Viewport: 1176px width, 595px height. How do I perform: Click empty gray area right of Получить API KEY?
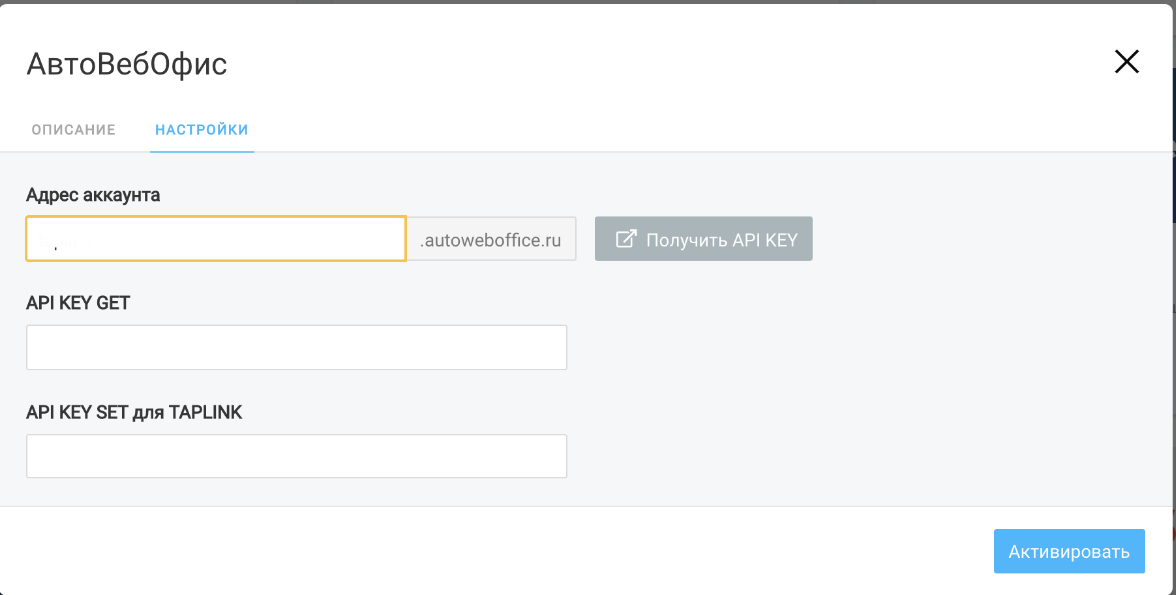click(x=980, y=239)
